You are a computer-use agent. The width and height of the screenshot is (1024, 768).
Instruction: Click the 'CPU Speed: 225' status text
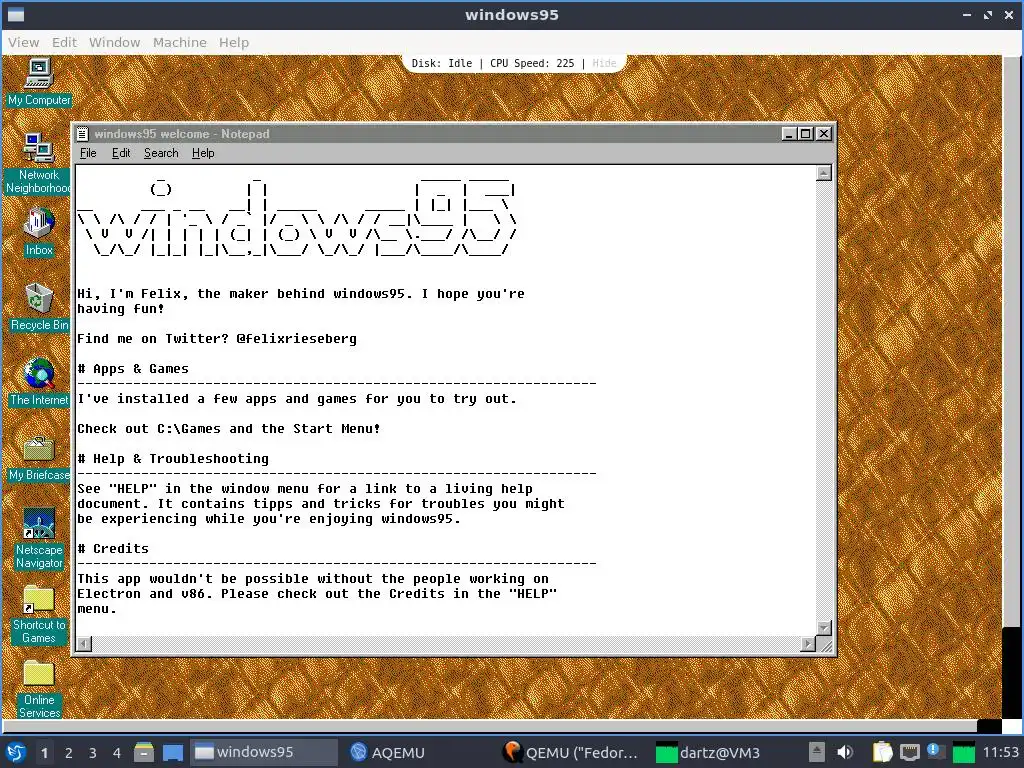[532, 63]
